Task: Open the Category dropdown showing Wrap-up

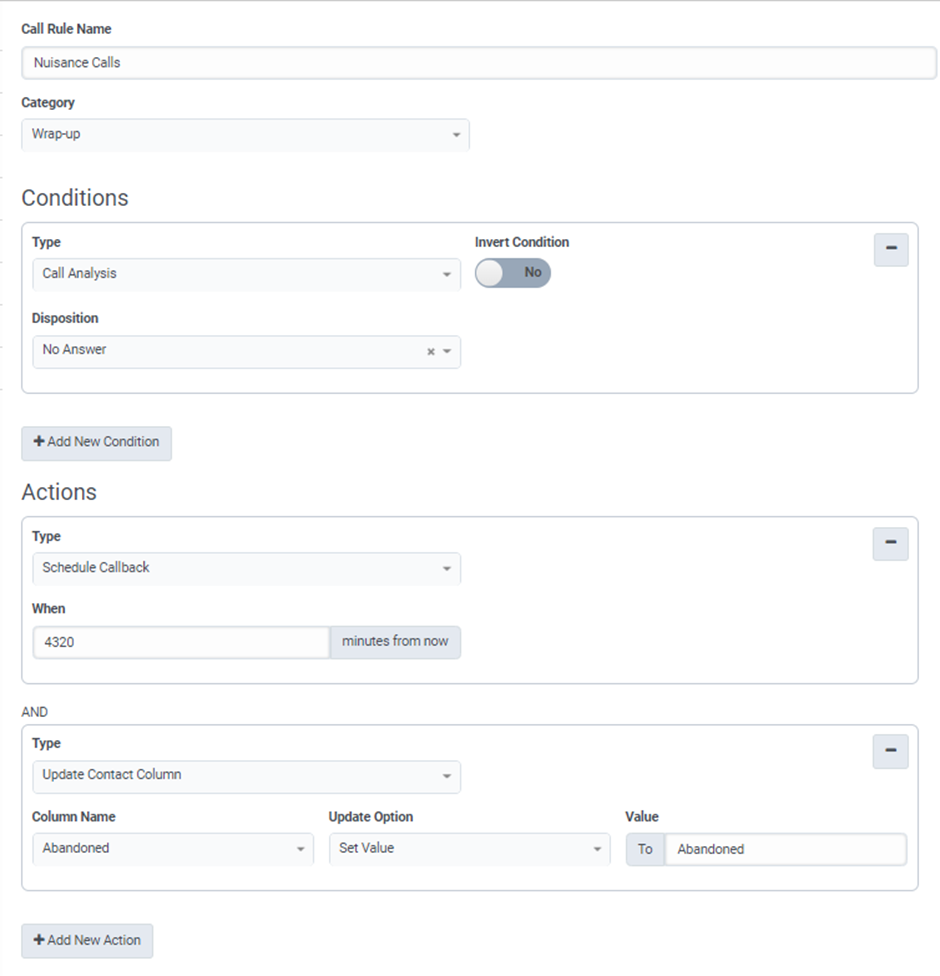Action: pos(245,134)
